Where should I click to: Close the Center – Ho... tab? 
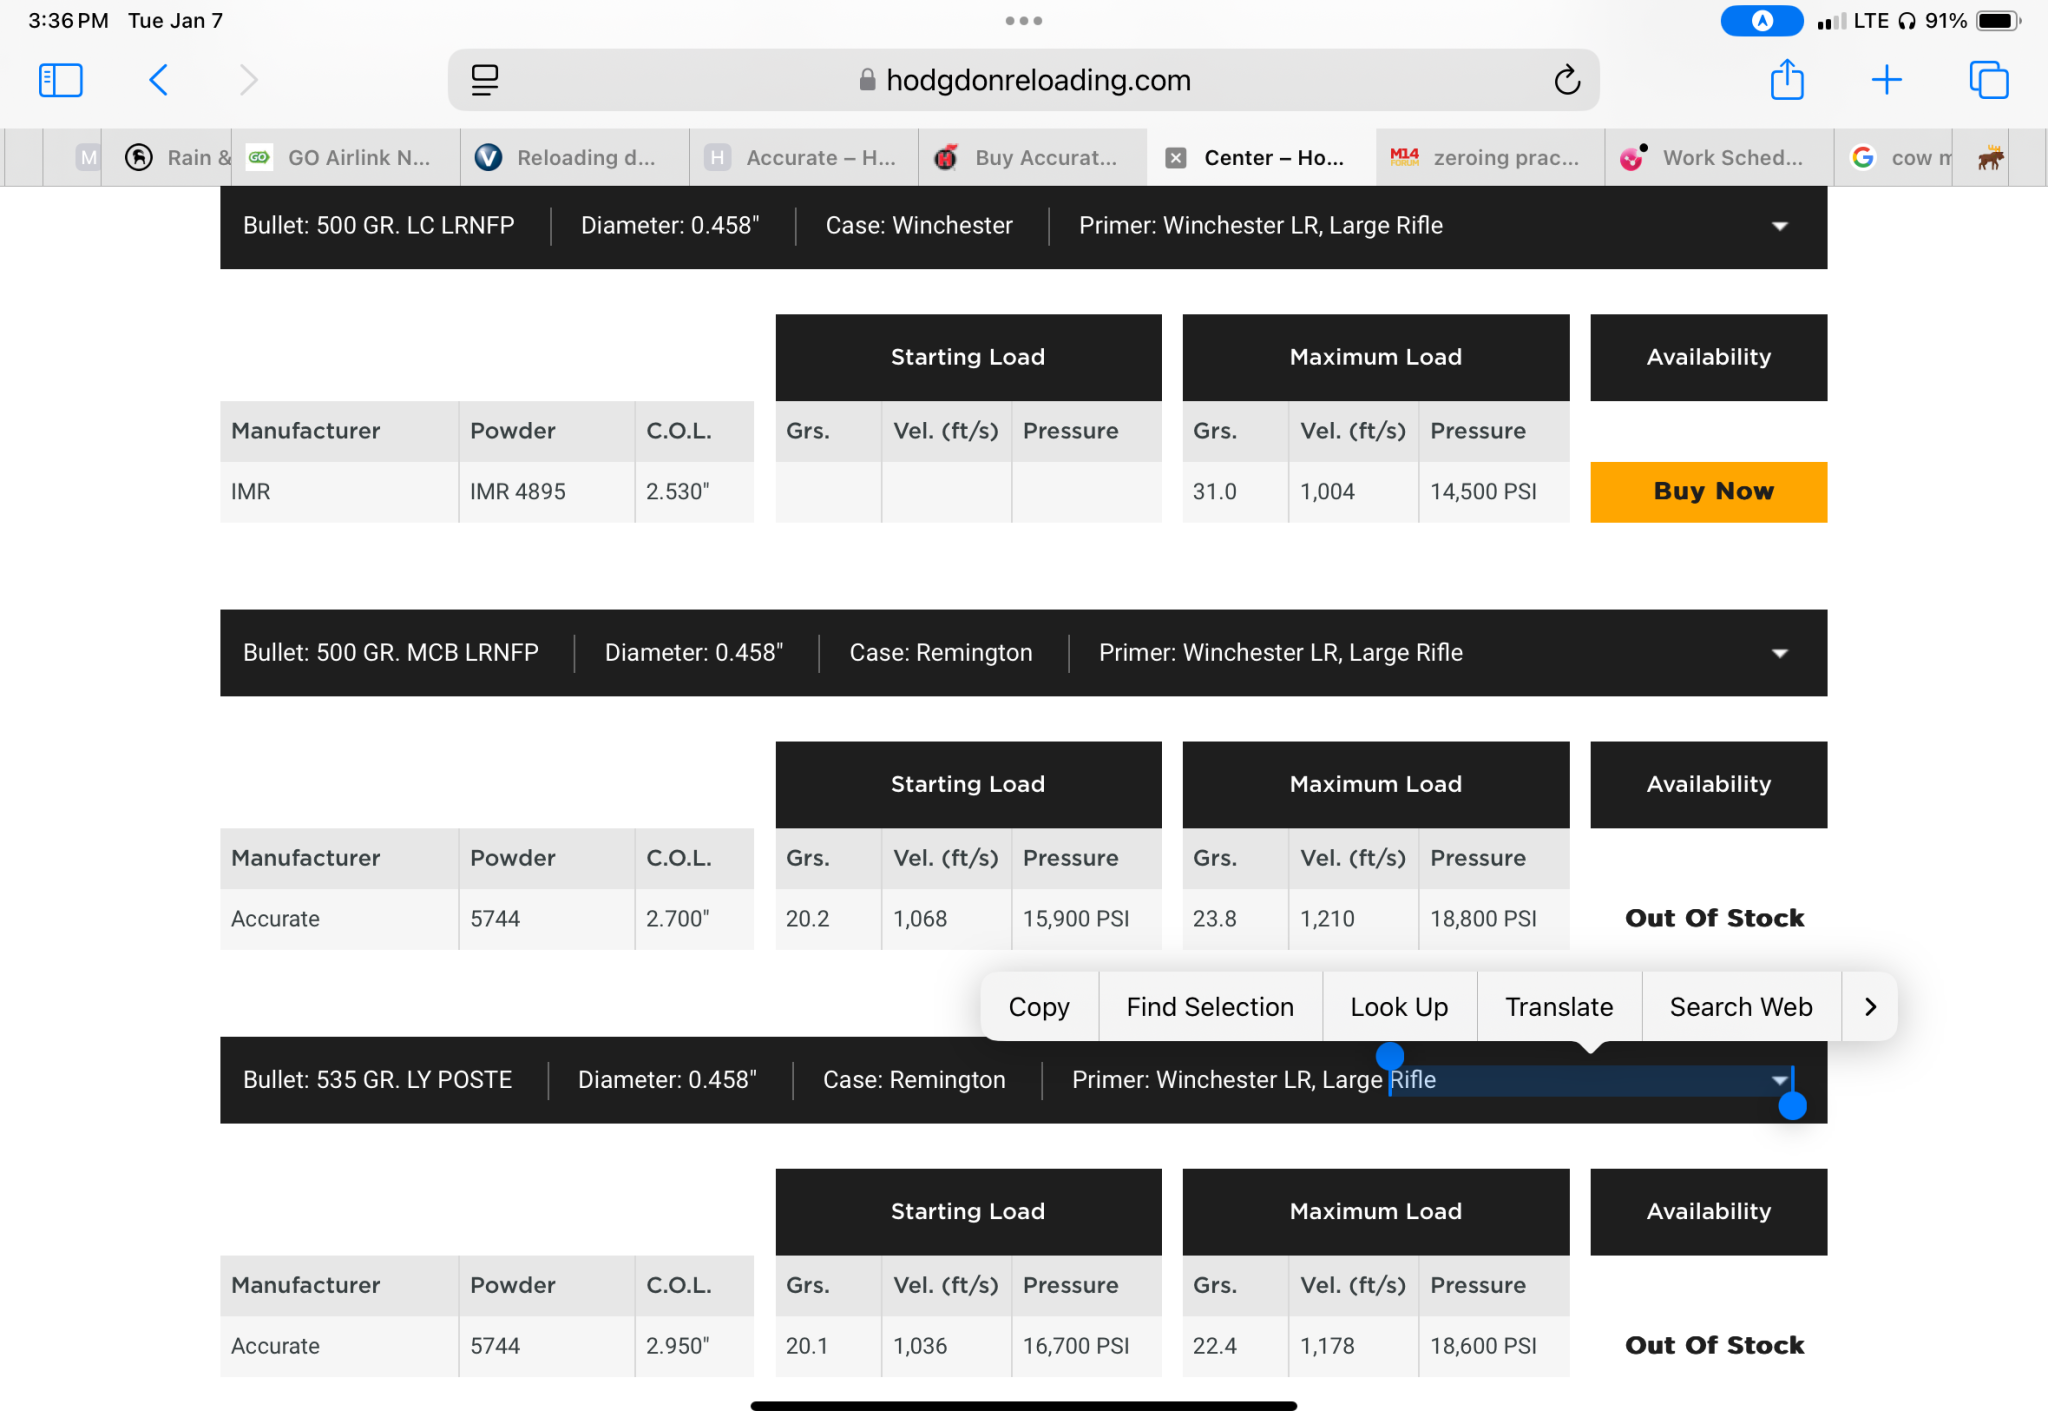point(1176,158)
